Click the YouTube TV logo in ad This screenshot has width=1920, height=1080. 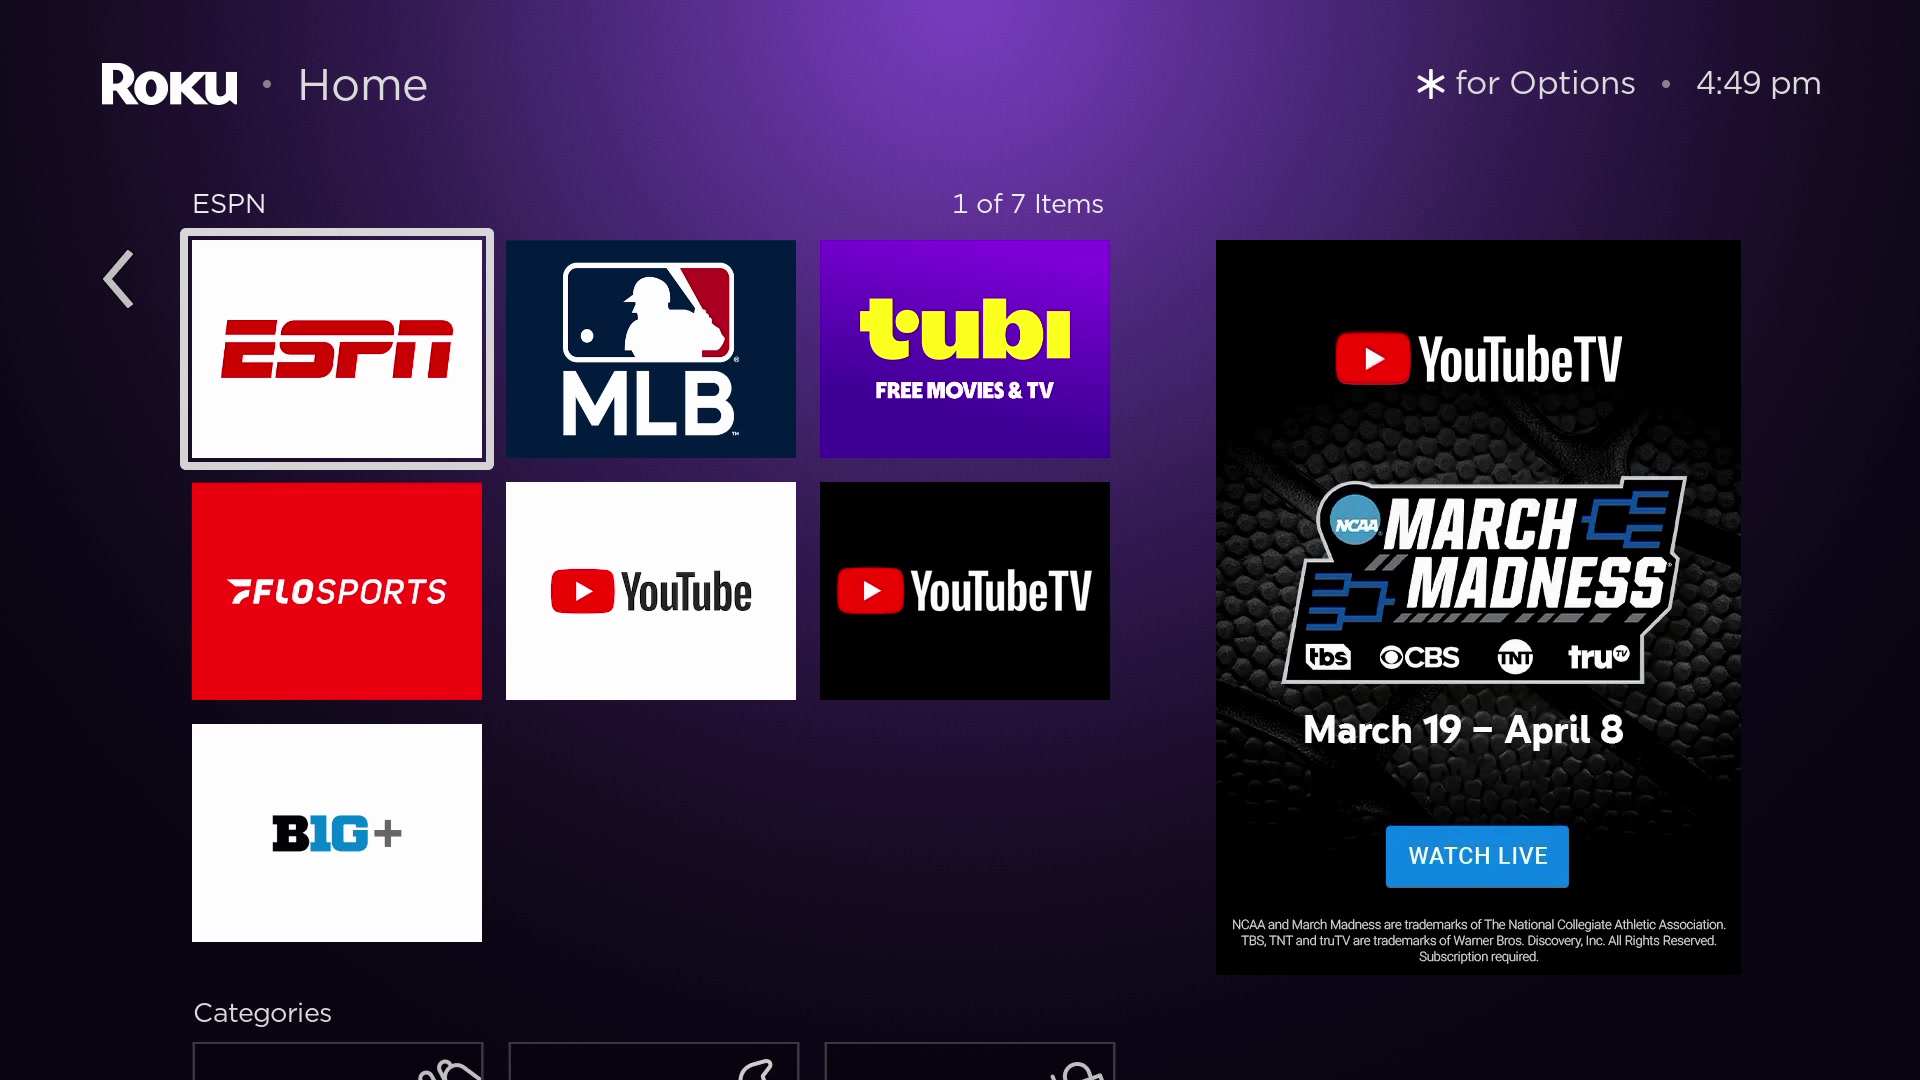1478,360
